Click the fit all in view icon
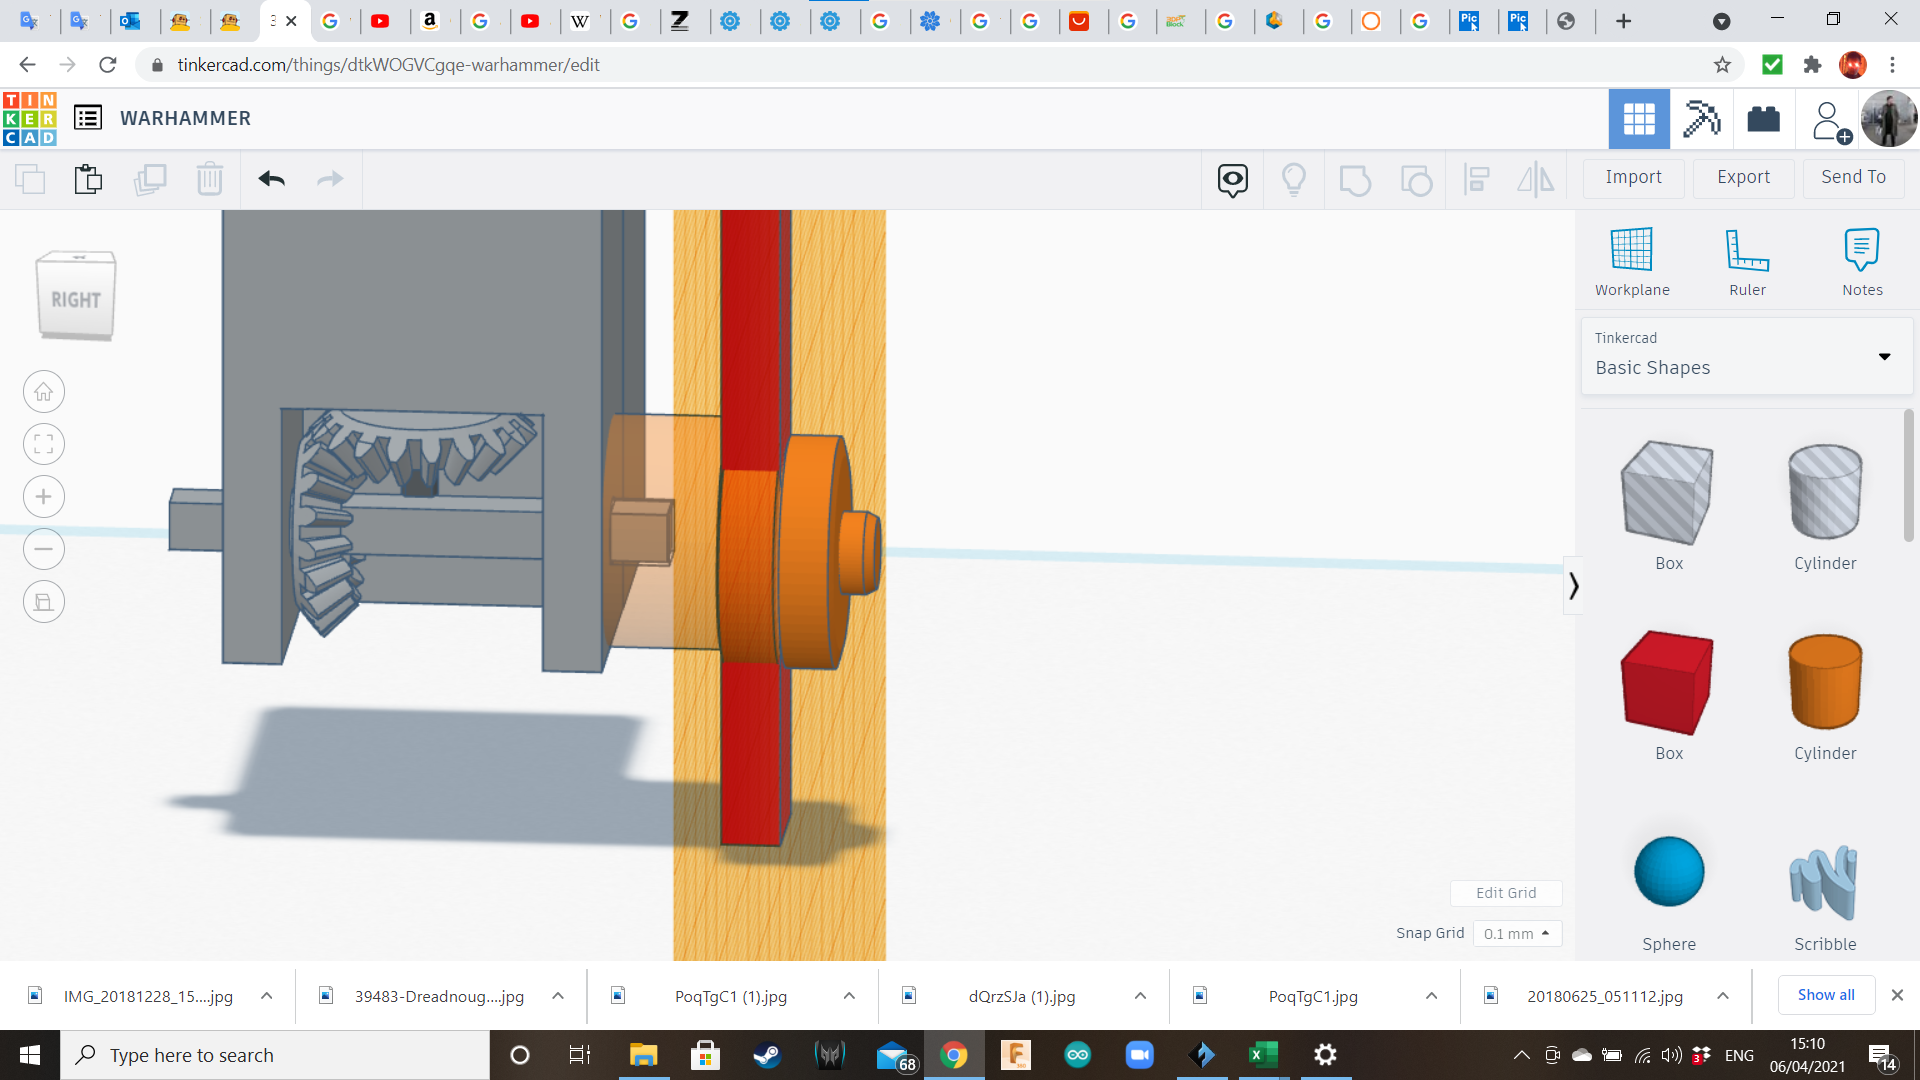Screen dimensions: 1920x1080 coord(44,444)
